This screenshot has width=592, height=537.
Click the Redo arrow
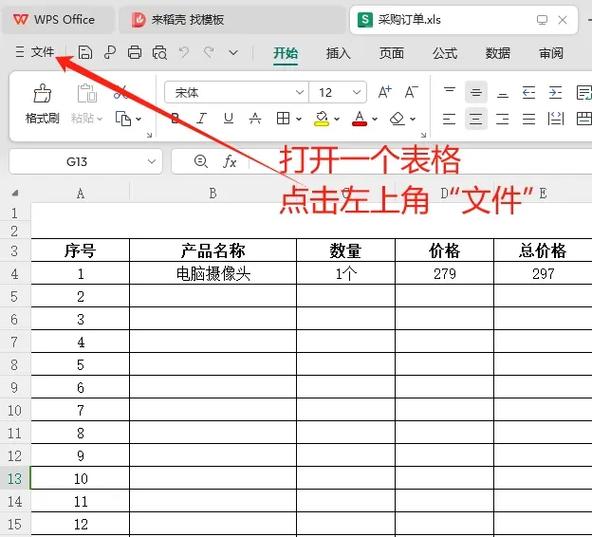coord(209,52)
